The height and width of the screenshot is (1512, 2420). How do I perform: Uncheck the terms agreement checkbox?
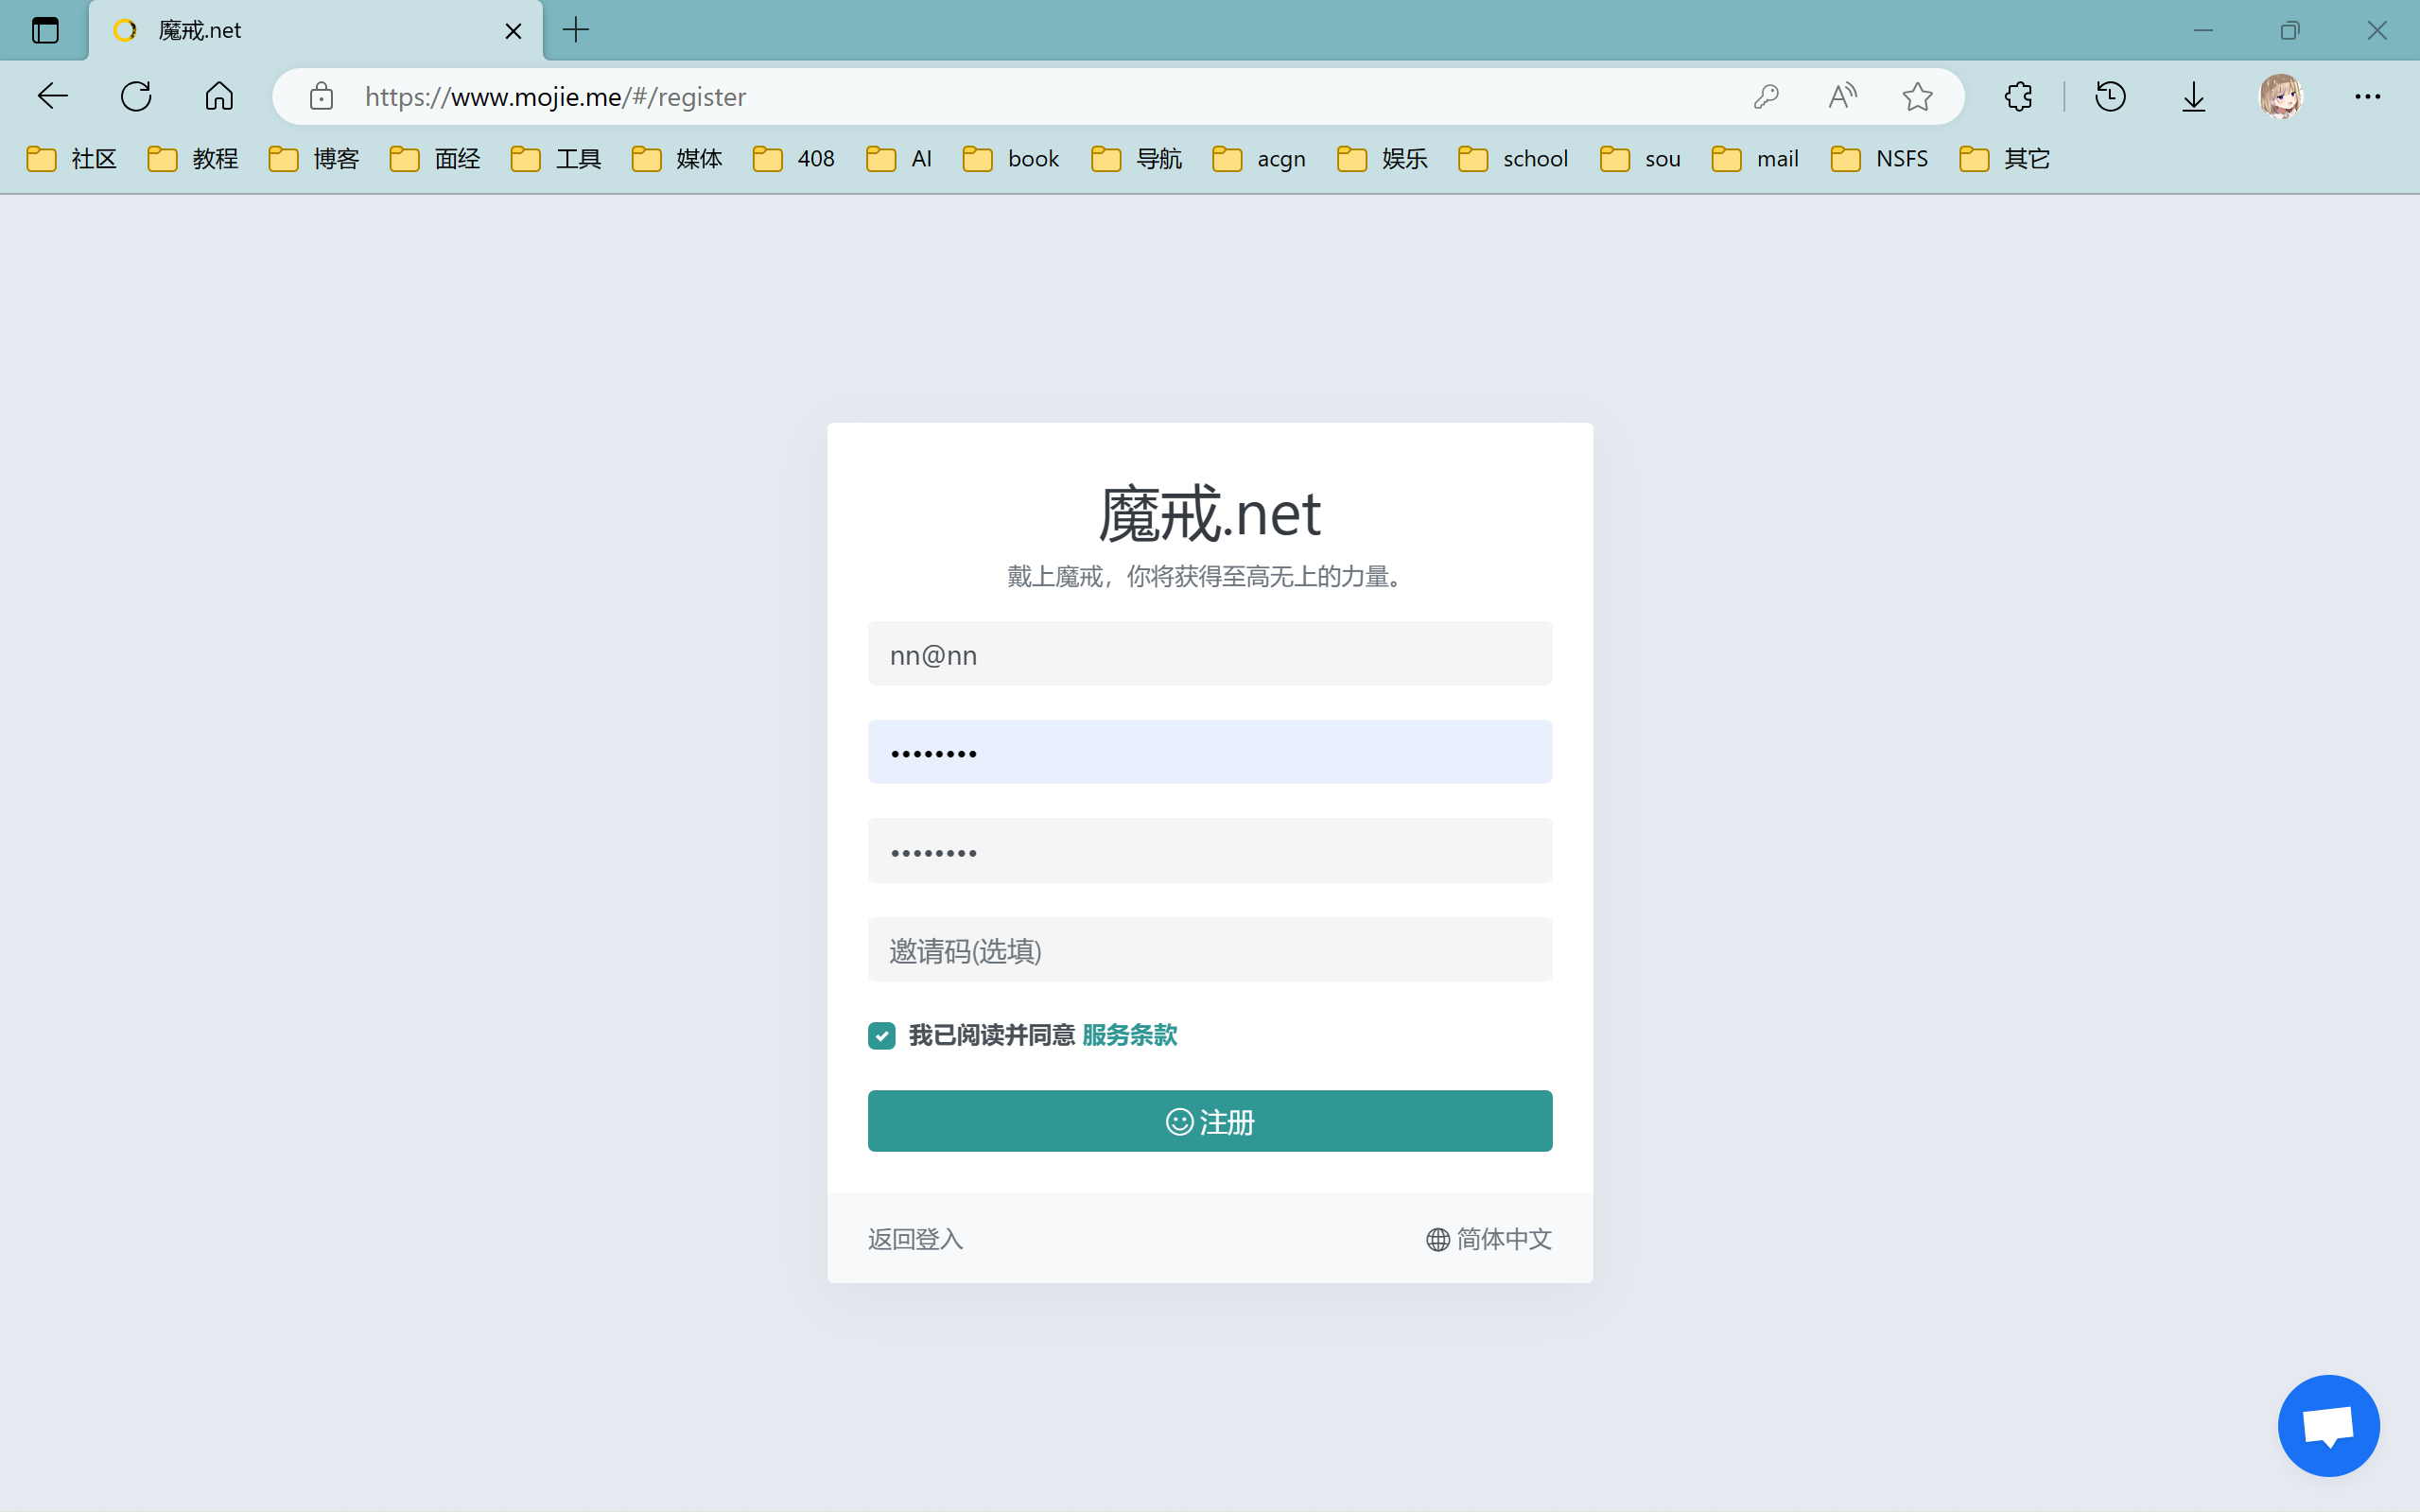click(881, 1035)
